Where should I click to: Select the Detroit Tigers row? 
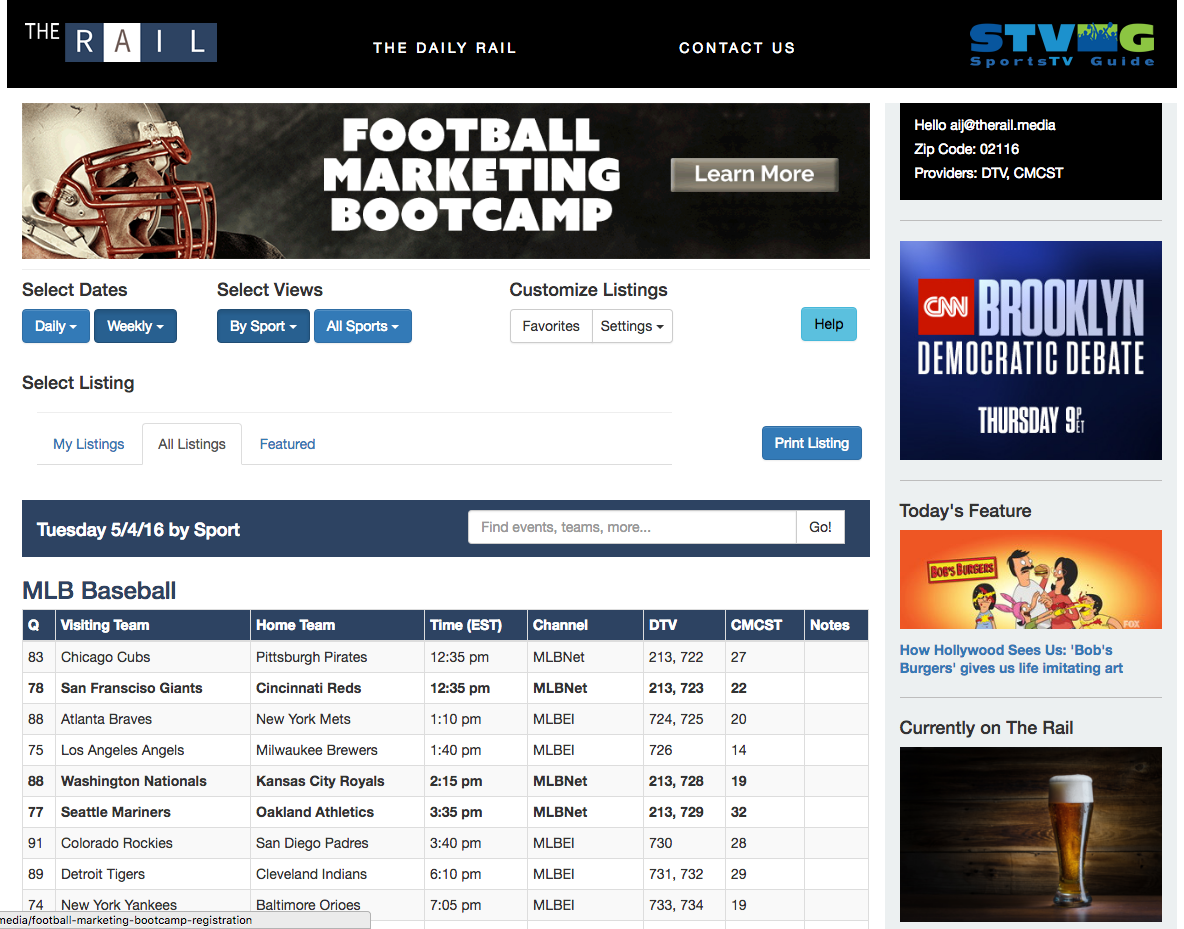click(446, 874)
